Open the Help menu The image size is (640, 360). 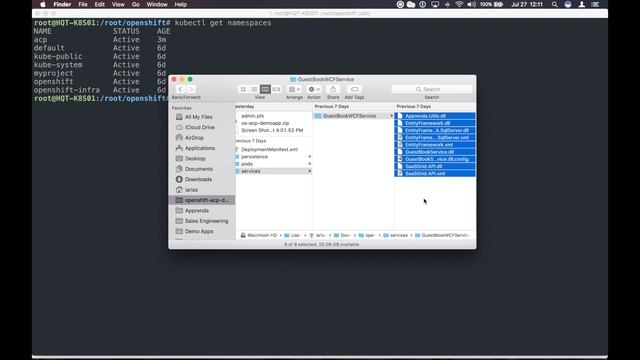180,4
